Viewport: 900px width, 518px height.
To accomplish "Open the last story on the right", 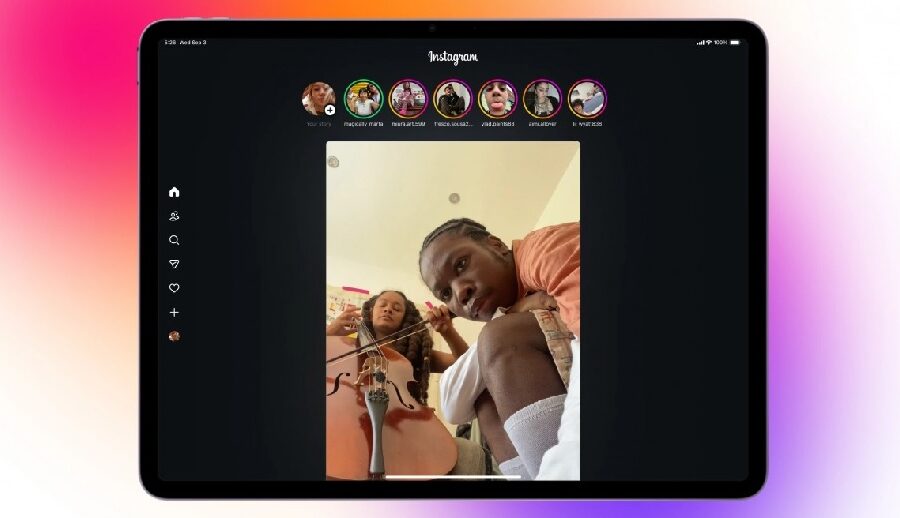I will point(587,99).
